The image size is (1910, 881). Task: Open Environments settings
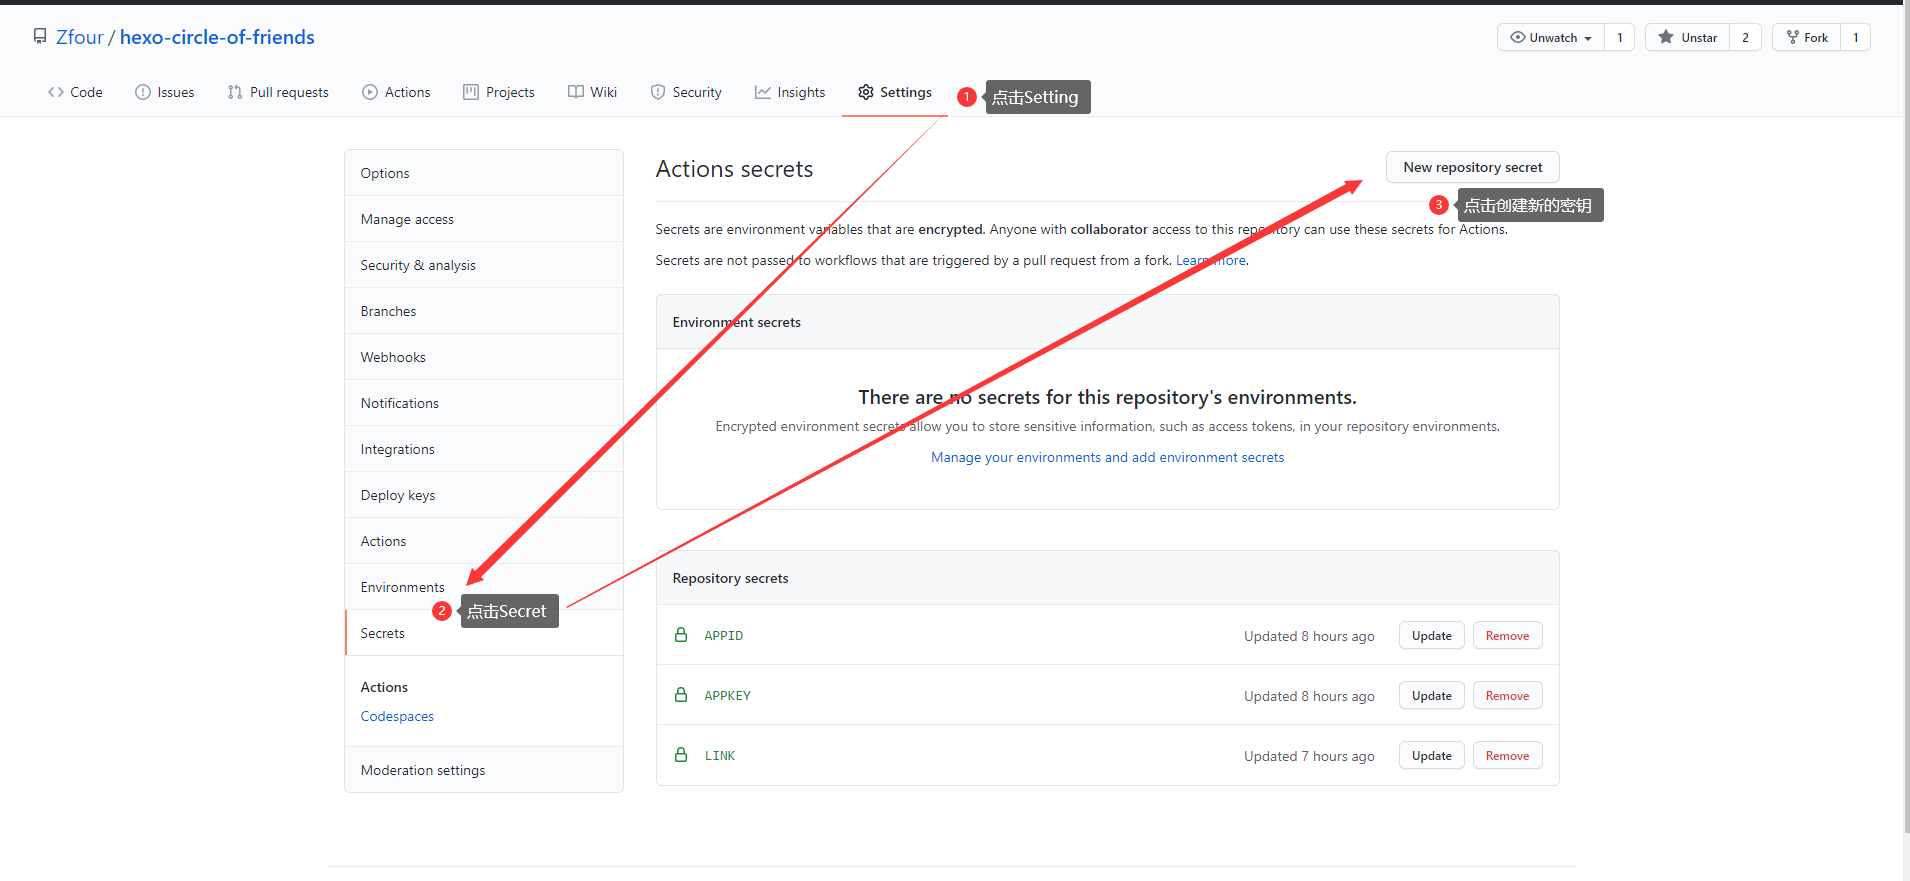coord(484,587)
